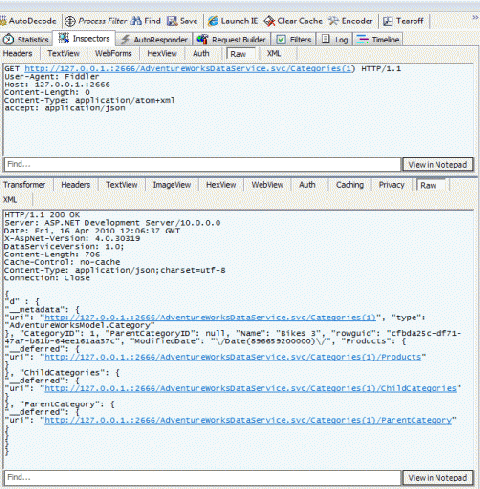Select response Headers tab
480x489 pixels.
76,185
